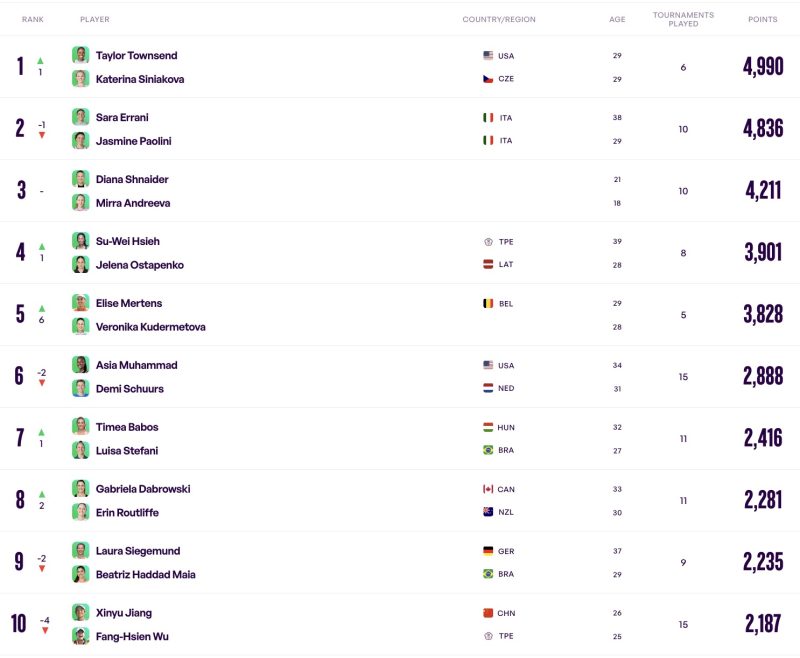Open Jelena Ostapenko's player page
The width and height of the screenshot is (800, 658).
click(x=140, y=265)
